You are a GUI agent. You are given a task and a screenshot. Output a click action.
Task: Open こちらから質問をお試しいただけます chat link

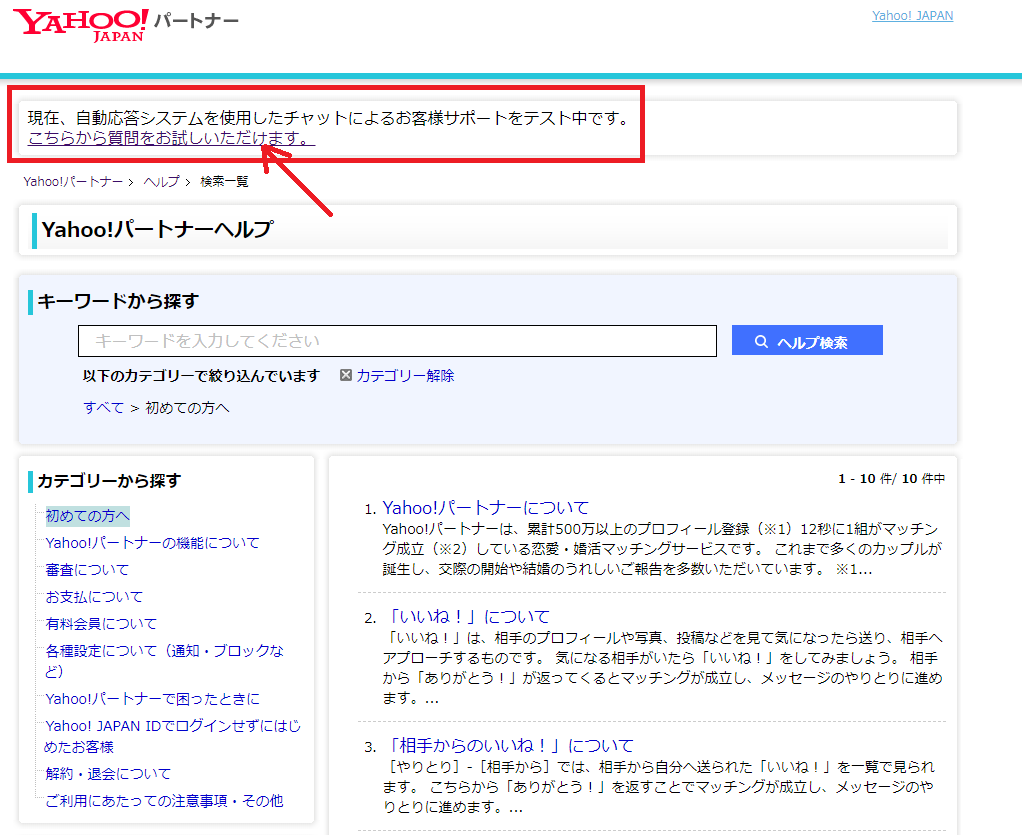(x=171, y=138)
